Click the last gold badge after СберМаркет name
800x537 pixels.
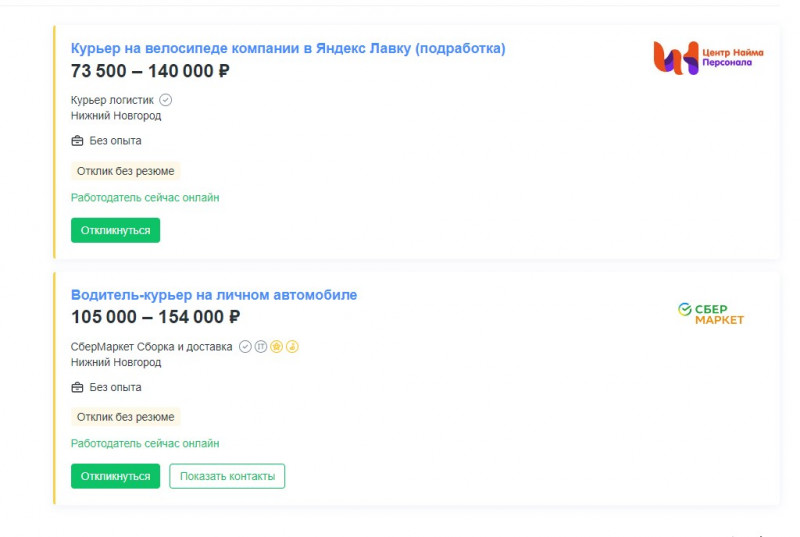pyautogui.click(x=292, y=347)
